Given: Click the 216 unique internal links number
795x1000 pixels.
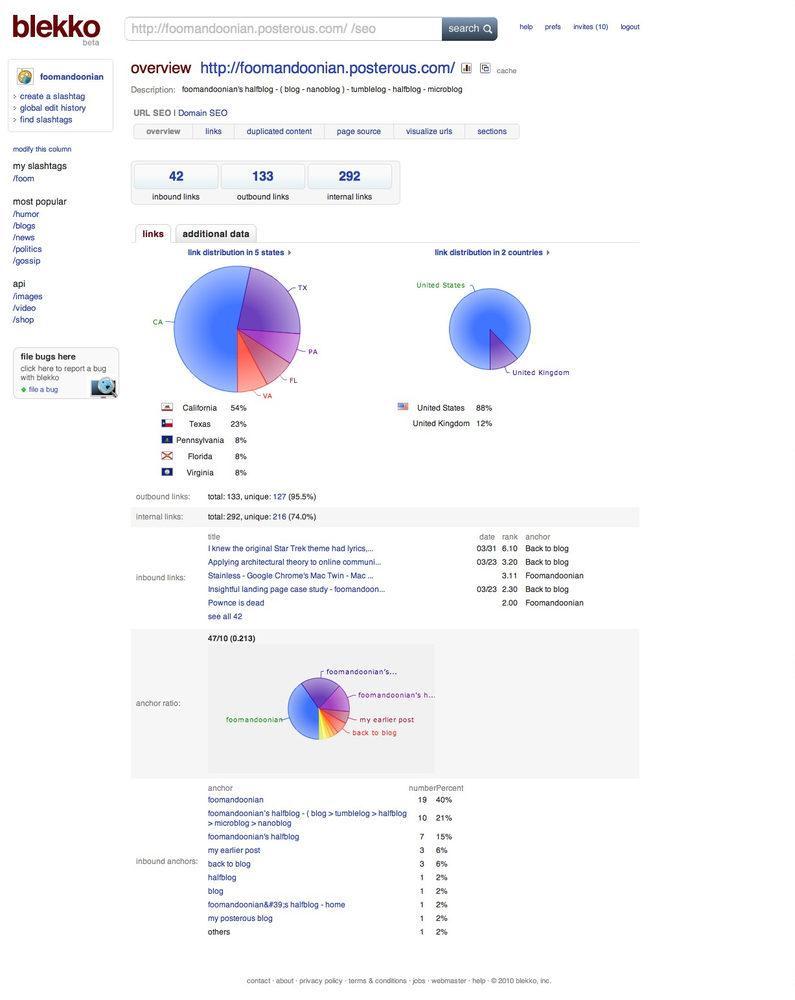Looking at the screenshot, I should [x=279, y=517].
